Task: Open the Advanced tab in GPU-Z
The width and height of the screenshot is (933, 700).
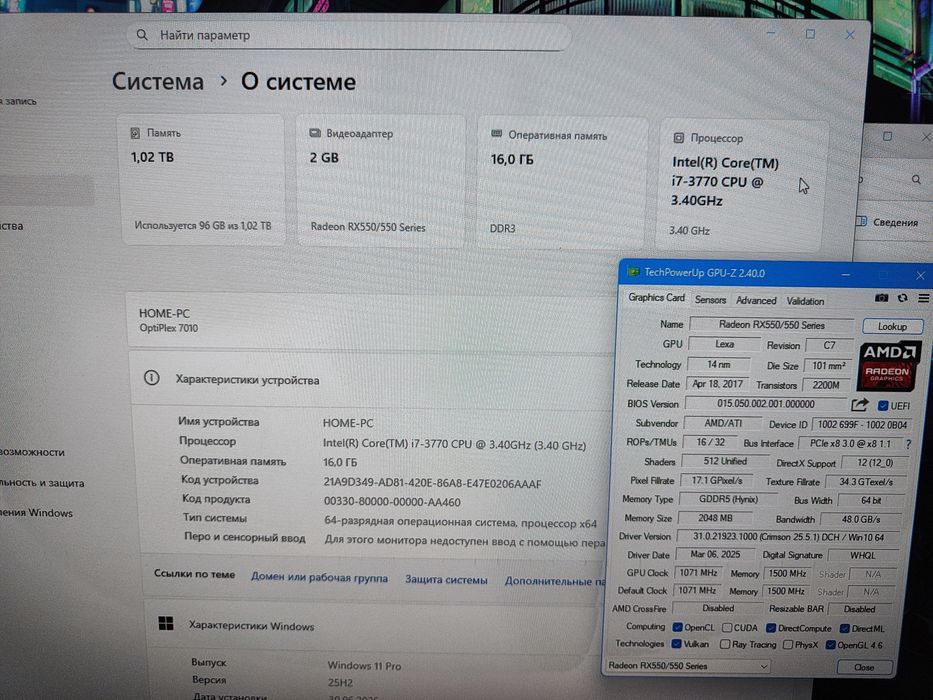Action: tap(756, 300)
